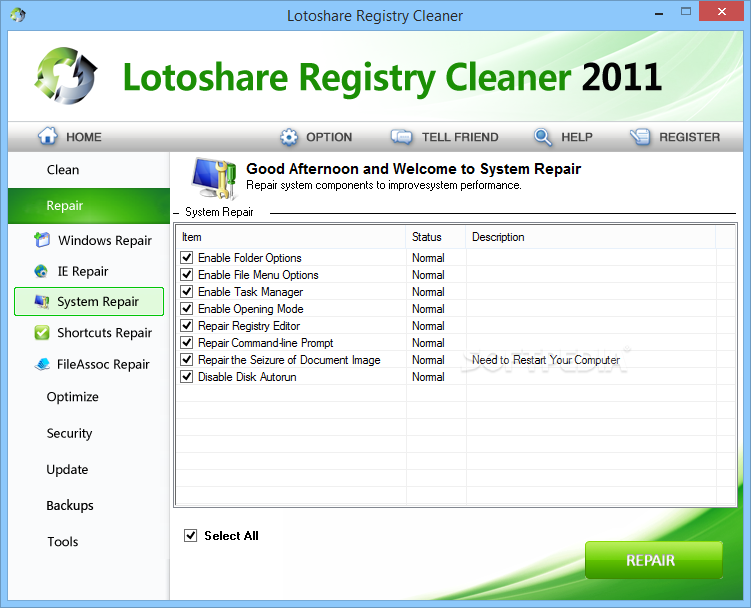
Task: Open HELP from toolbar
Action: (x=563, y=137)
